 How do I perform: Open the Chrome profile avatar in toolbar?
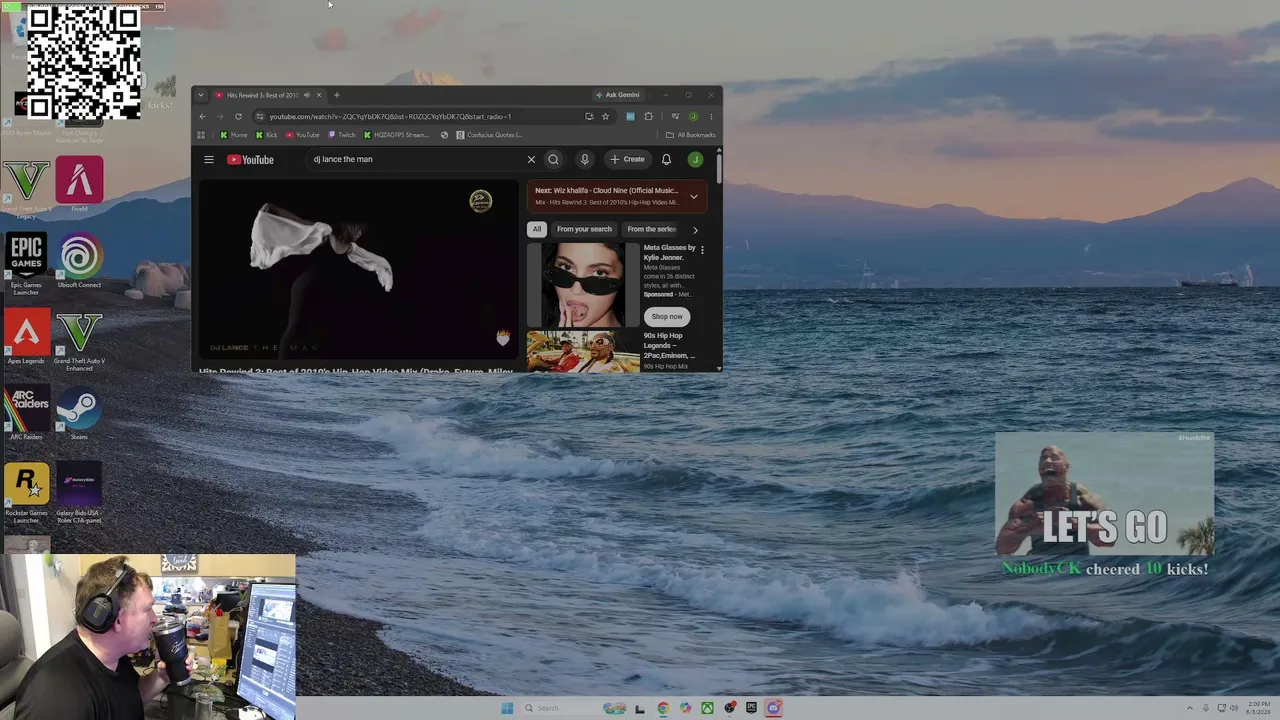693,116
